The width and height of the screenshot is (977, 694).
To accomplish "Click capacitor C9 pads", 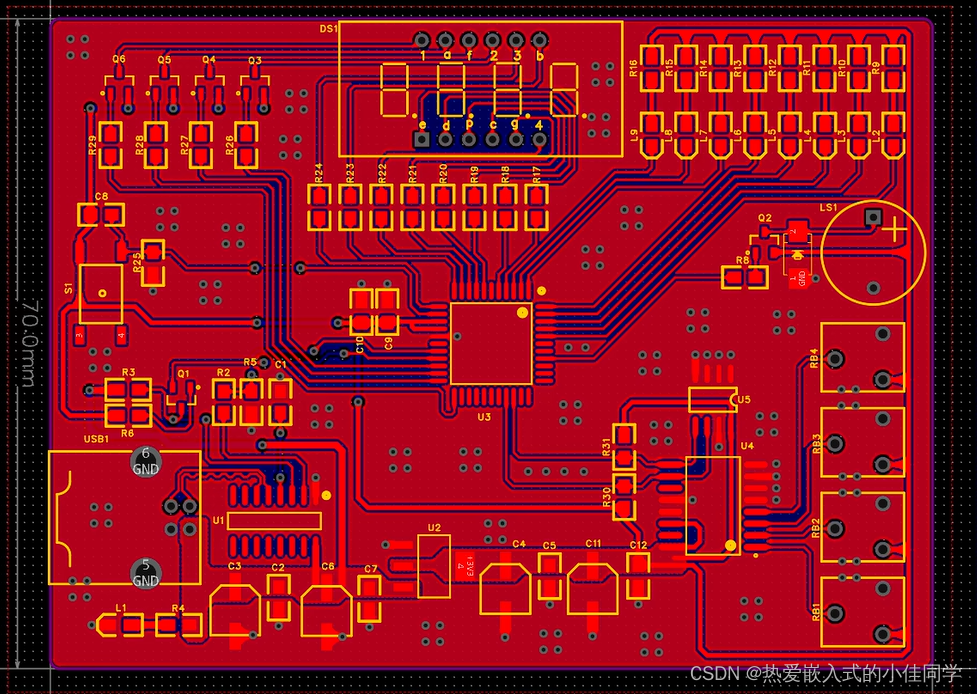I will pos(388,312).
